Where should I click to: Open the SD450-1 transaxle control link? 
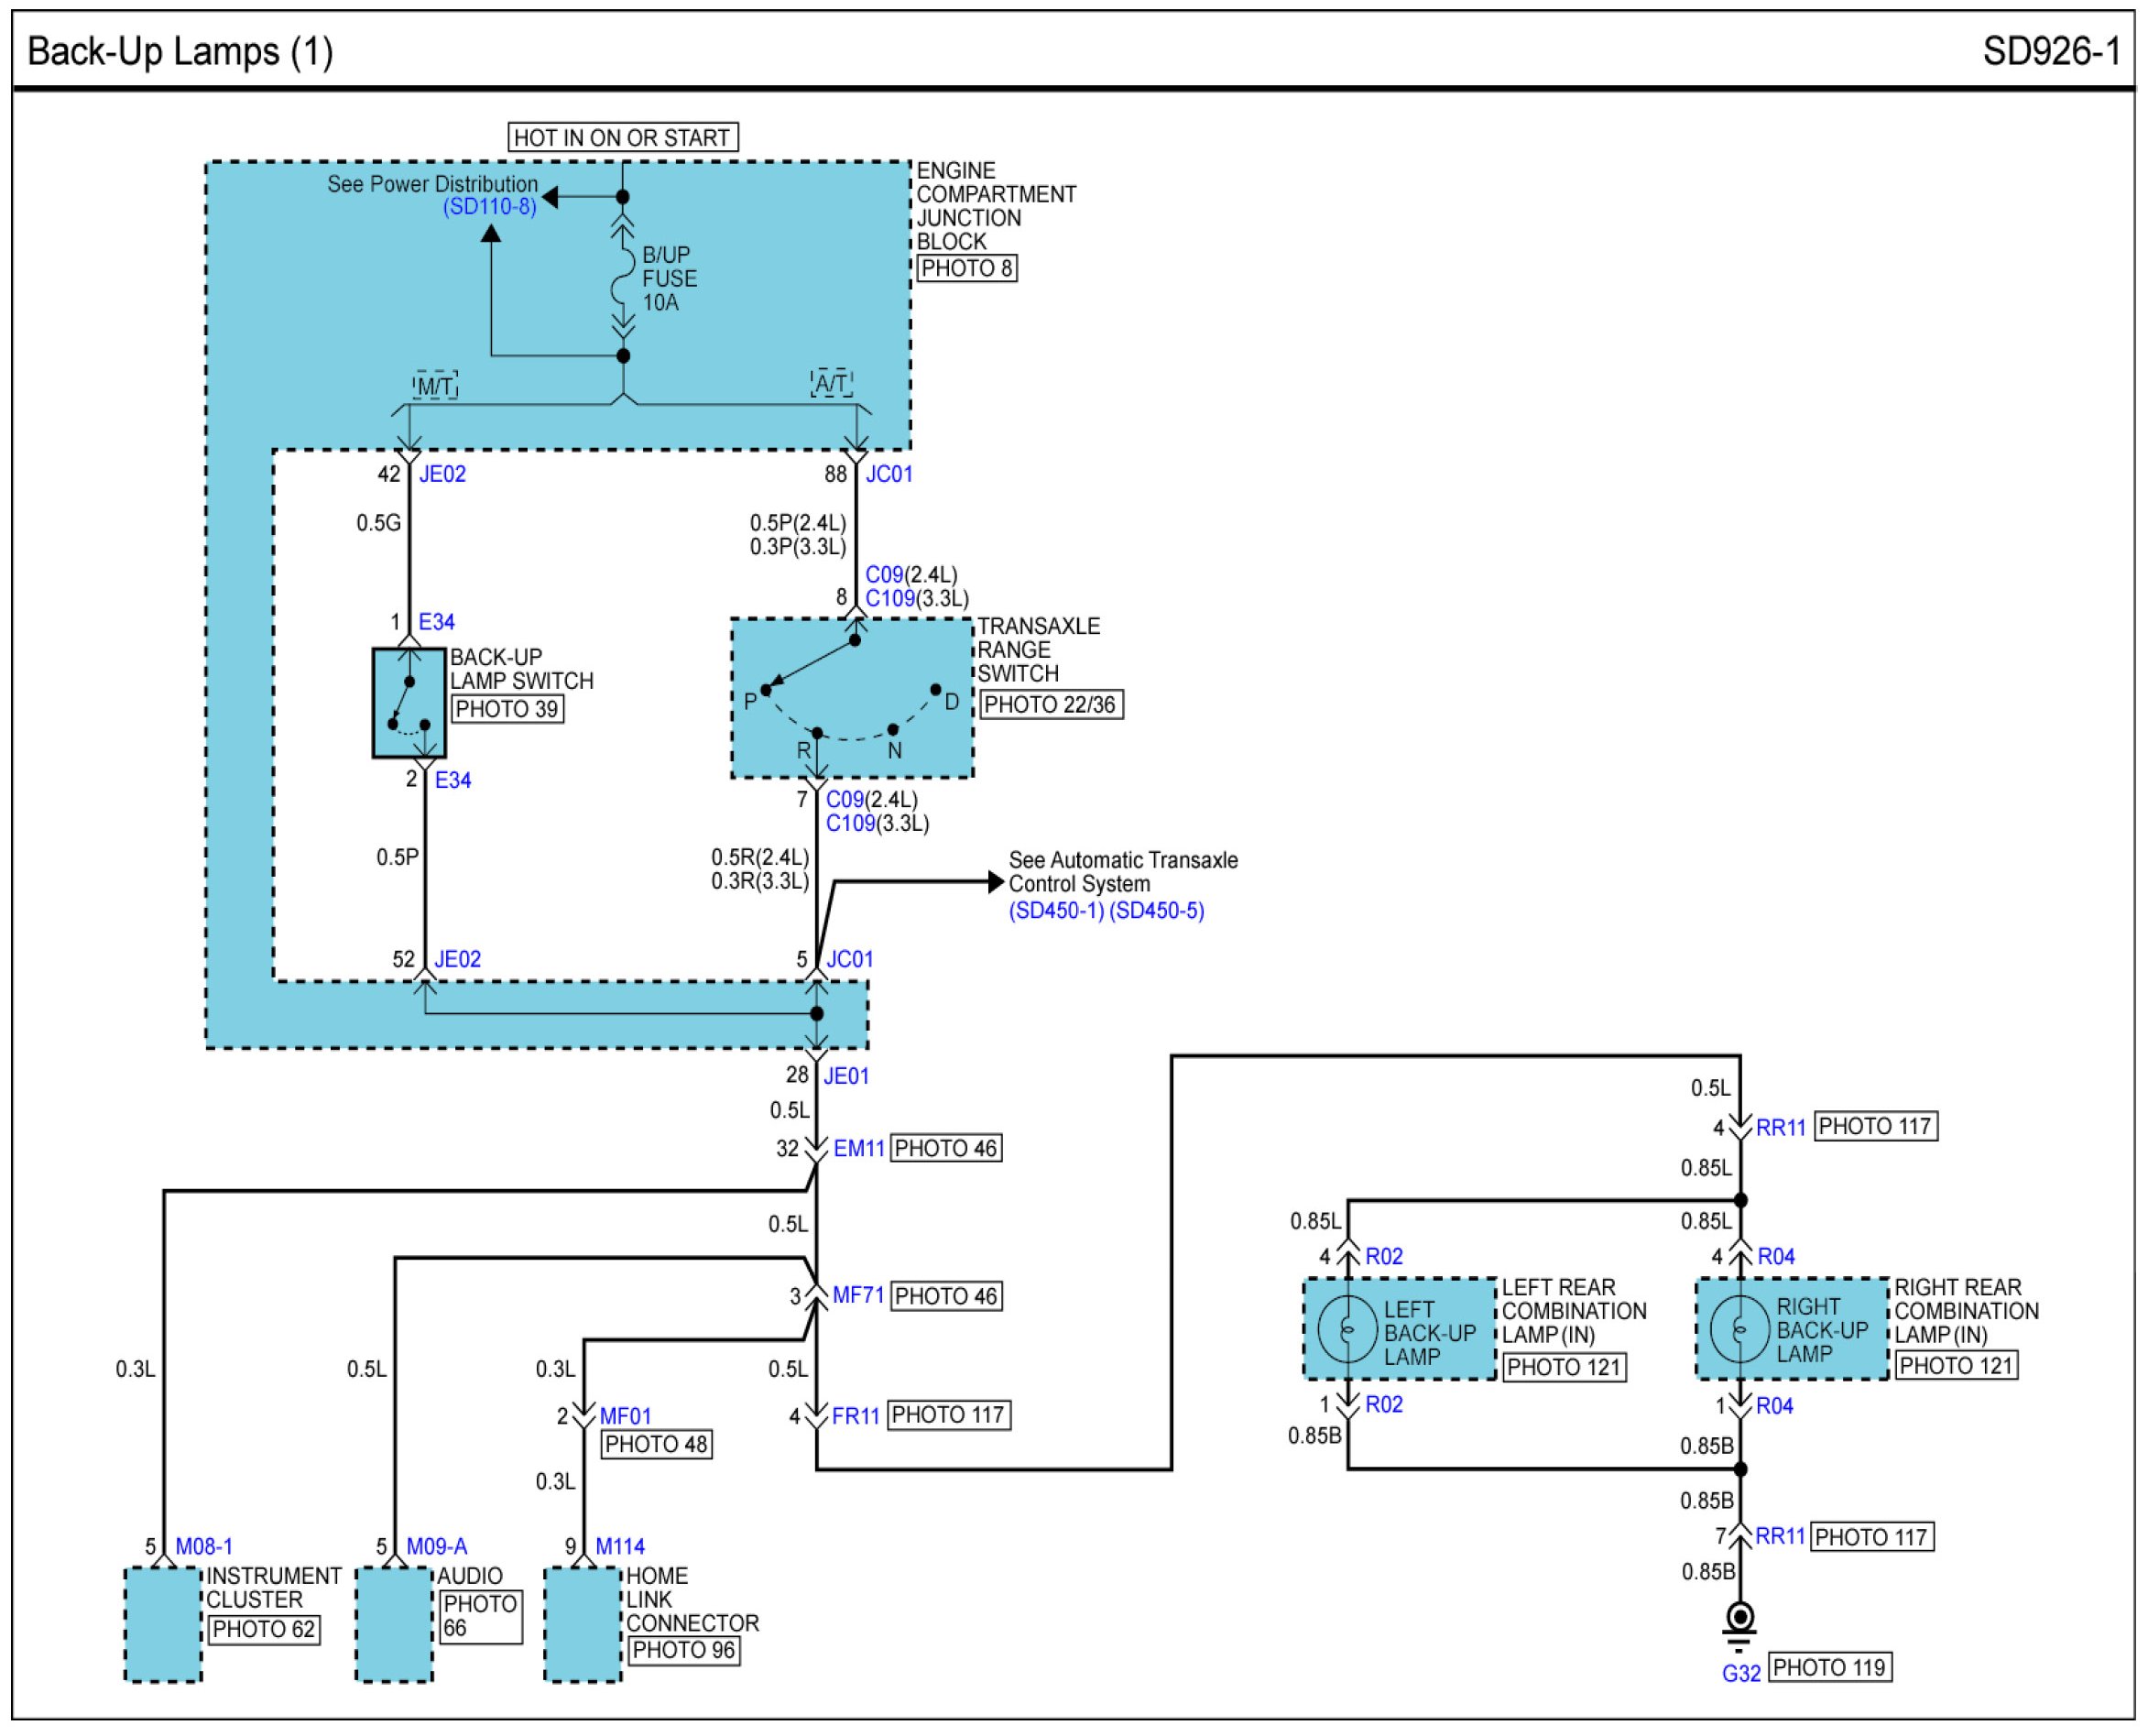[x=1056, y=911]
